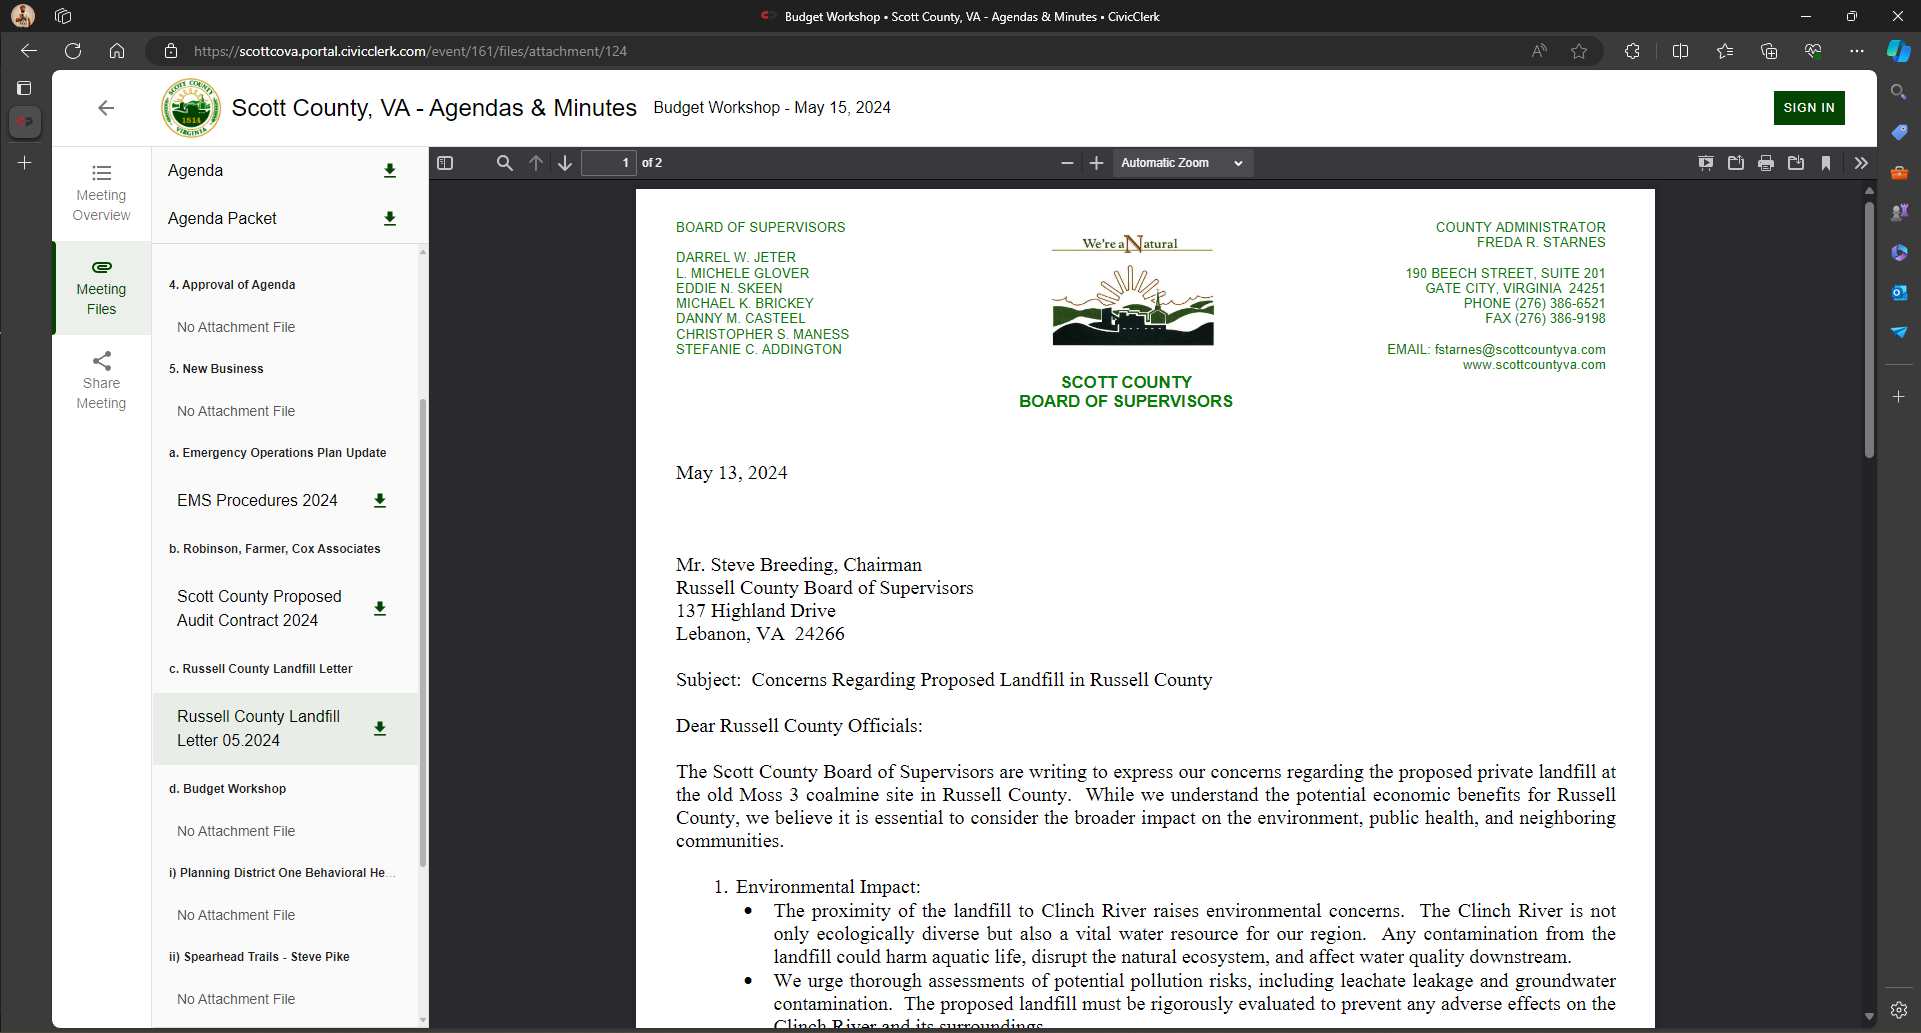Switch to presentation mode
This screenshot has height=1033, width=1921.
(x=1706, y=163)
